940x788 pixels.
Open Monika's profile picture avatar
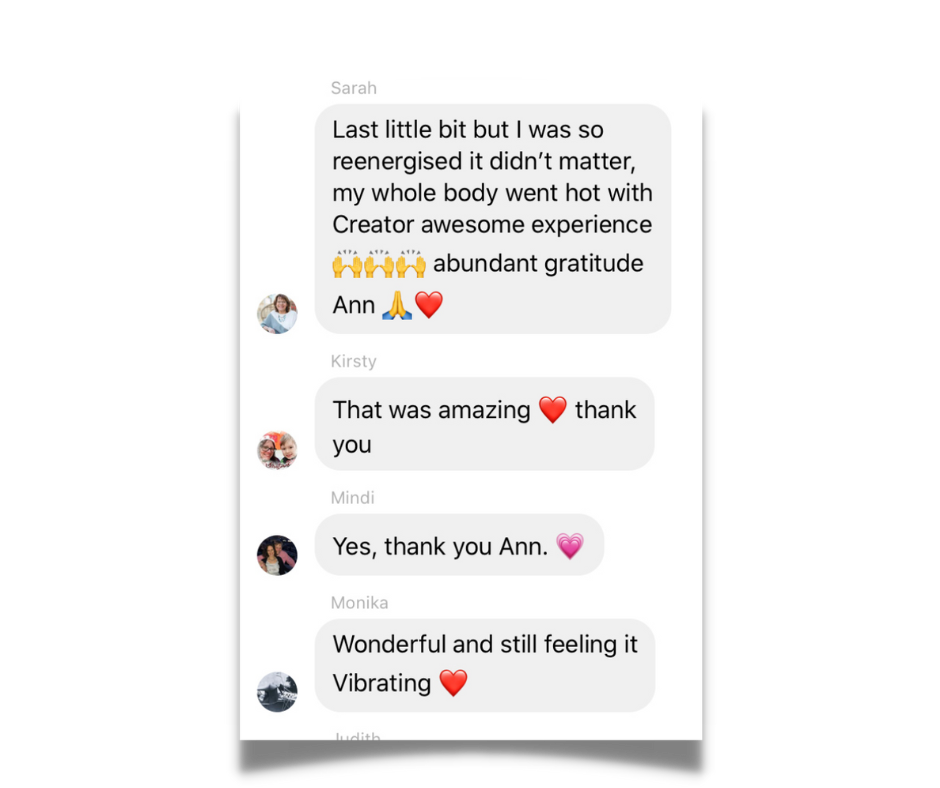pyautogui.click(x=277, y=691)
